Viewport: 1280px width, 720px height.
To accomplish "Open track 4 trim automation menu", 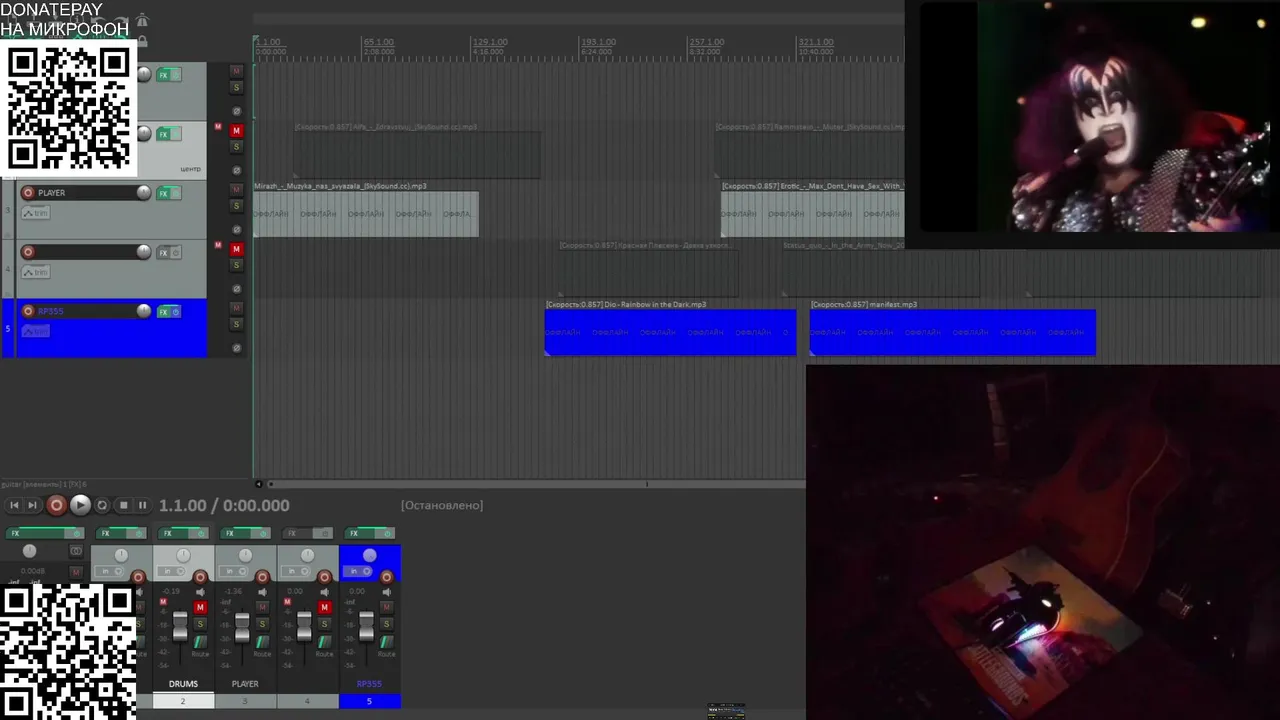I will tap(36, 272).
